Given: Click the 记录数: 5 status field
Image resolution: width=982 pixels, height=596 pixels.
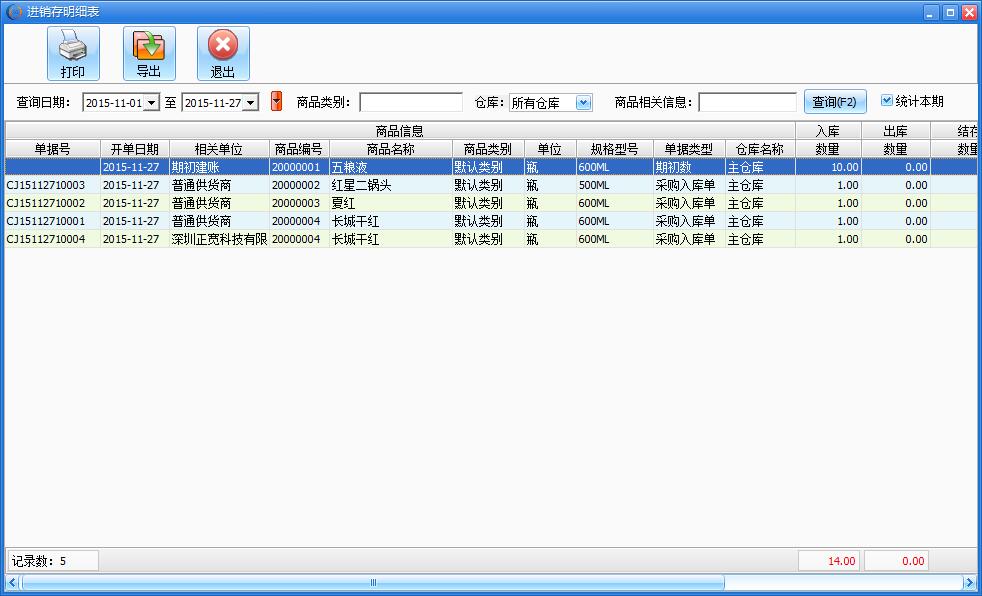Looking at the screenshot, I should coord(53,561).
